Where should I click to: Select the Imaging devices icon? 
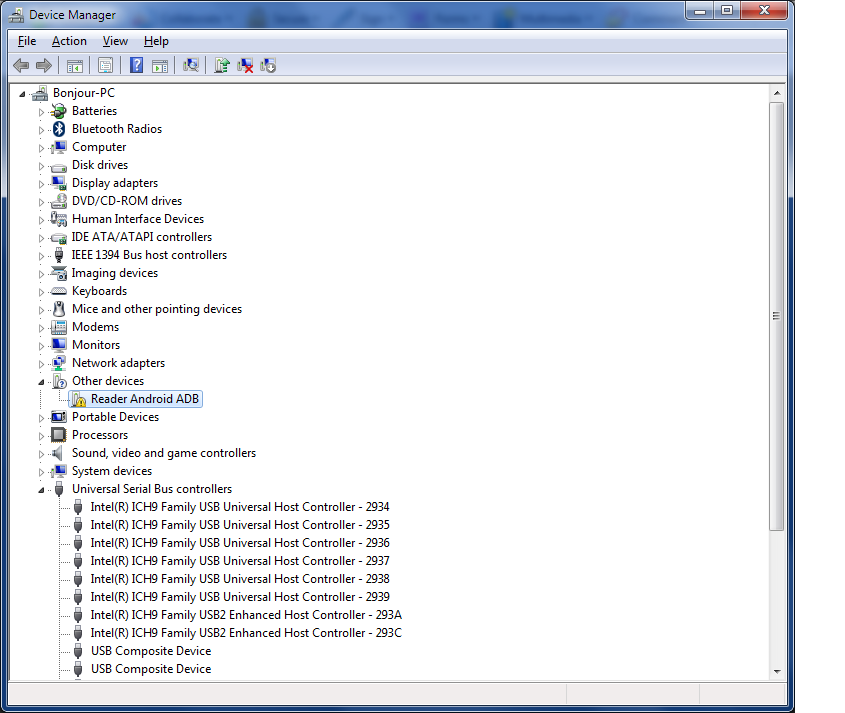pyautogui.click(x=58, y=273)
